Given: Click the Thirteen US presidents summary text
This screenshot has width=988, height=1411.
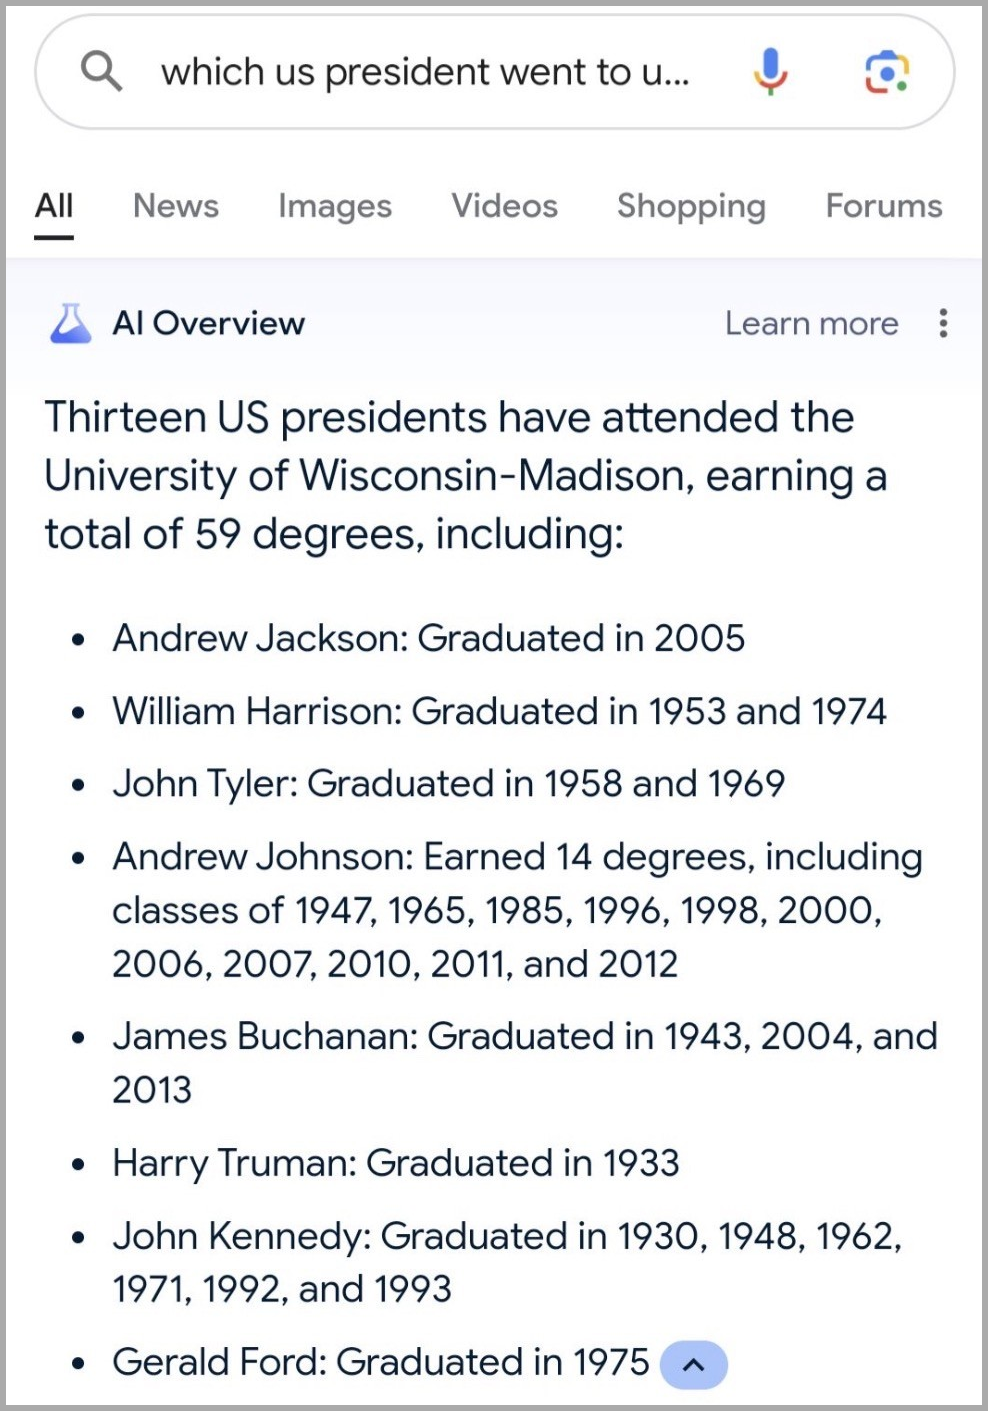Looking at the screenshot, I should 465,475.
